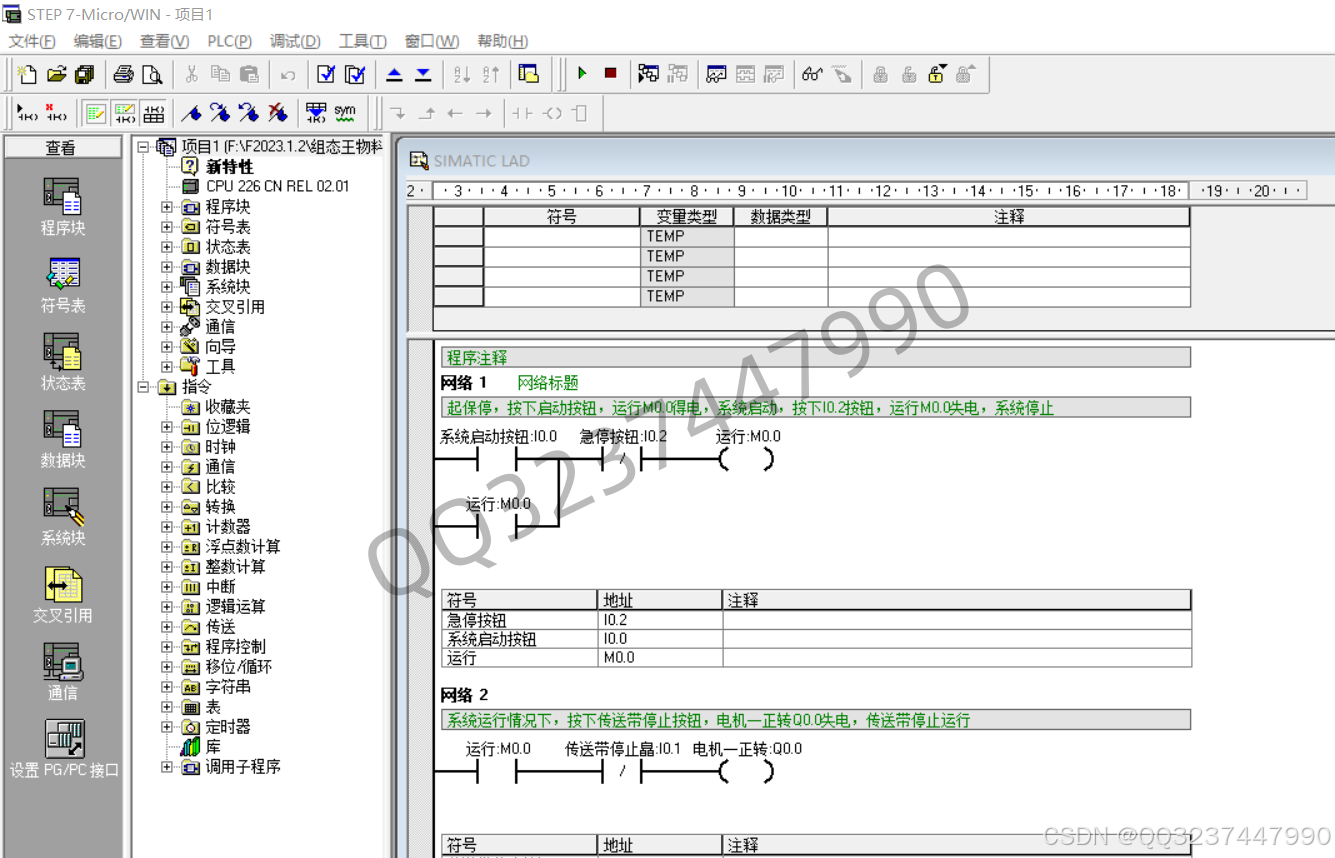Open 数据块 in the navigation bar
Viewport: 1335px width, 858px height.
[62, 440]
